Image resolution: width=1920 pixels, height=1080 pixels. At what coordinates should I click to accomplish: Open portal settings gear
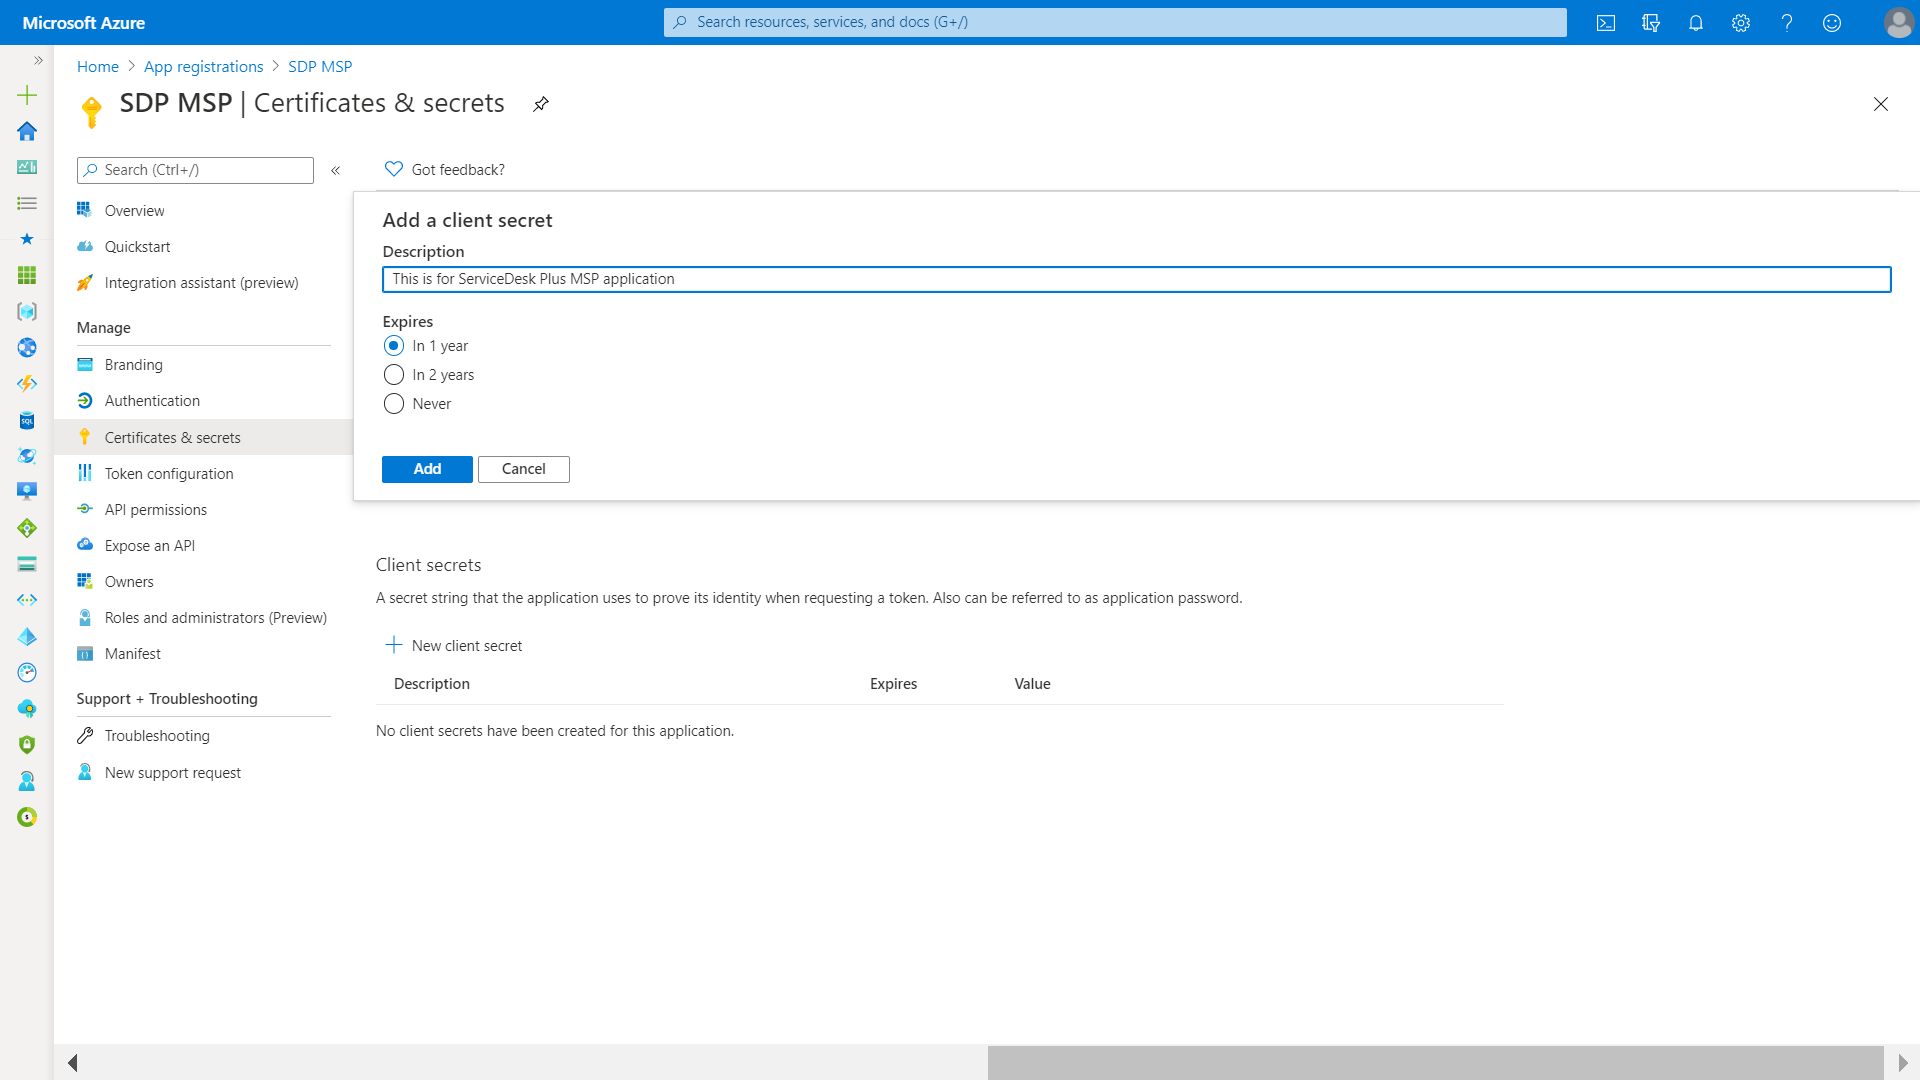click(1741, 23)
